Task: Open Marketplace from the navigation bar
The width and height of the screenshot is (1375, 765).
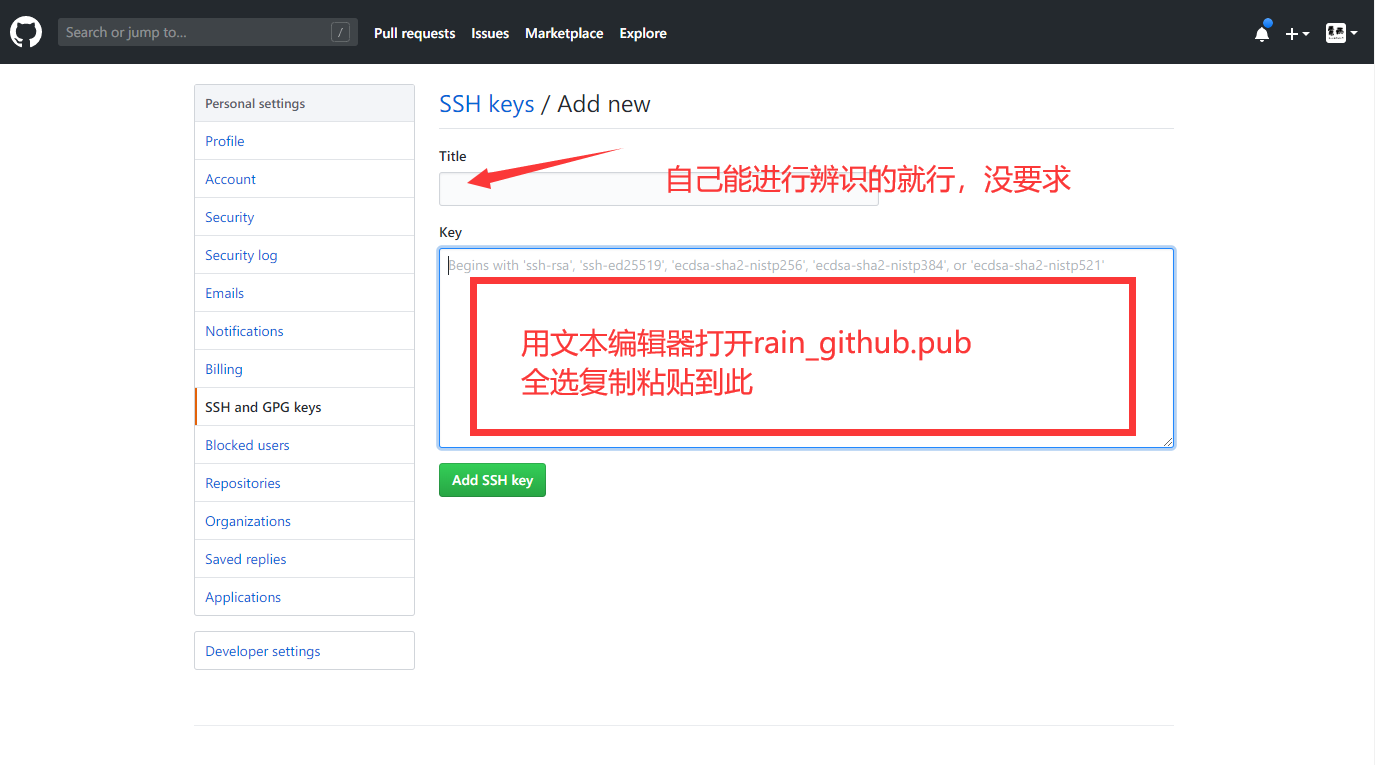Action: [x=563, y=33]
